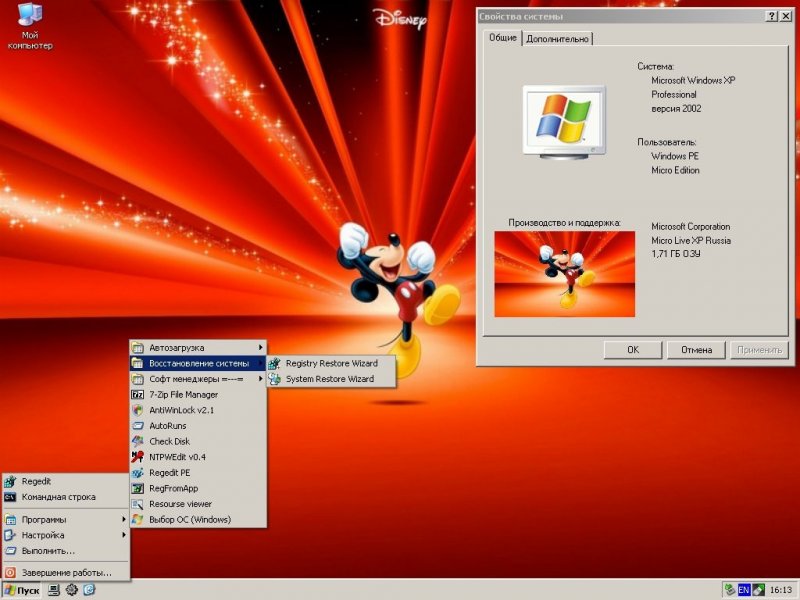The width and height of the screenshot is (800, 600).
Task: Click the 16:13 taskbar clock
Action: 781,590
